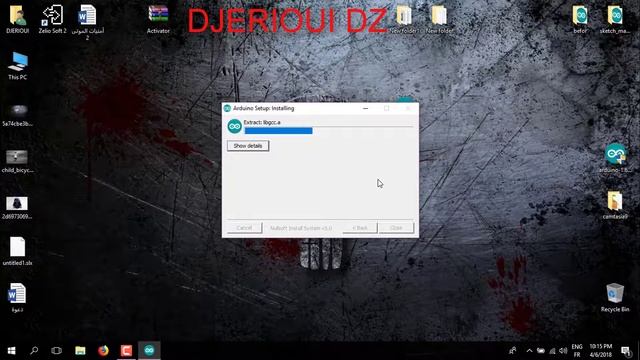Open the volume control tray icon
Image resolution: width=640 pixels, height=360 pixels.
click(x=563, y=351)
